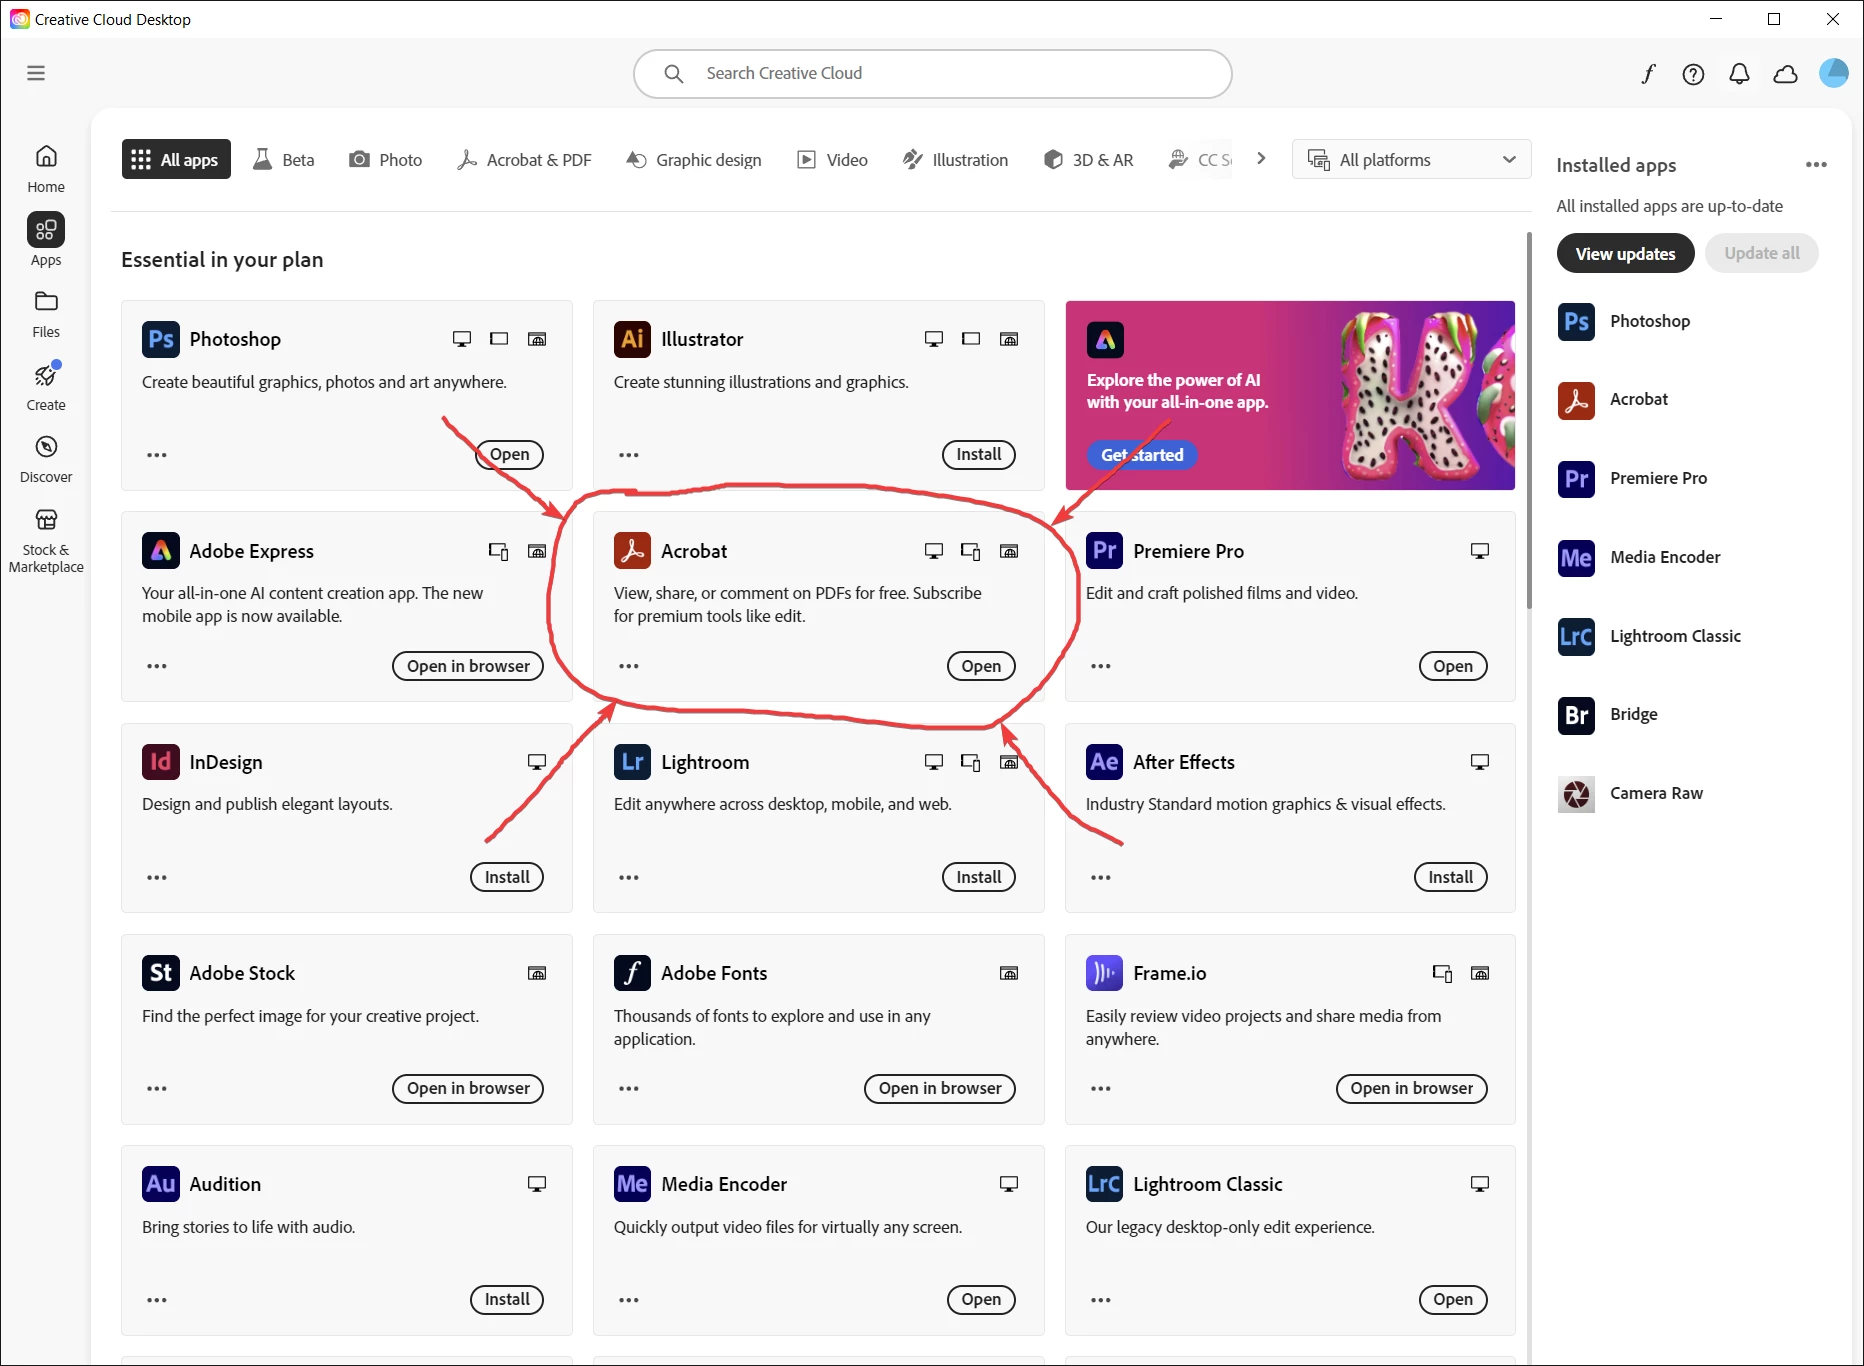Click Open on Photoshop card
1864x1366 pixels.
pyautogui.click(x=509, y=455)
